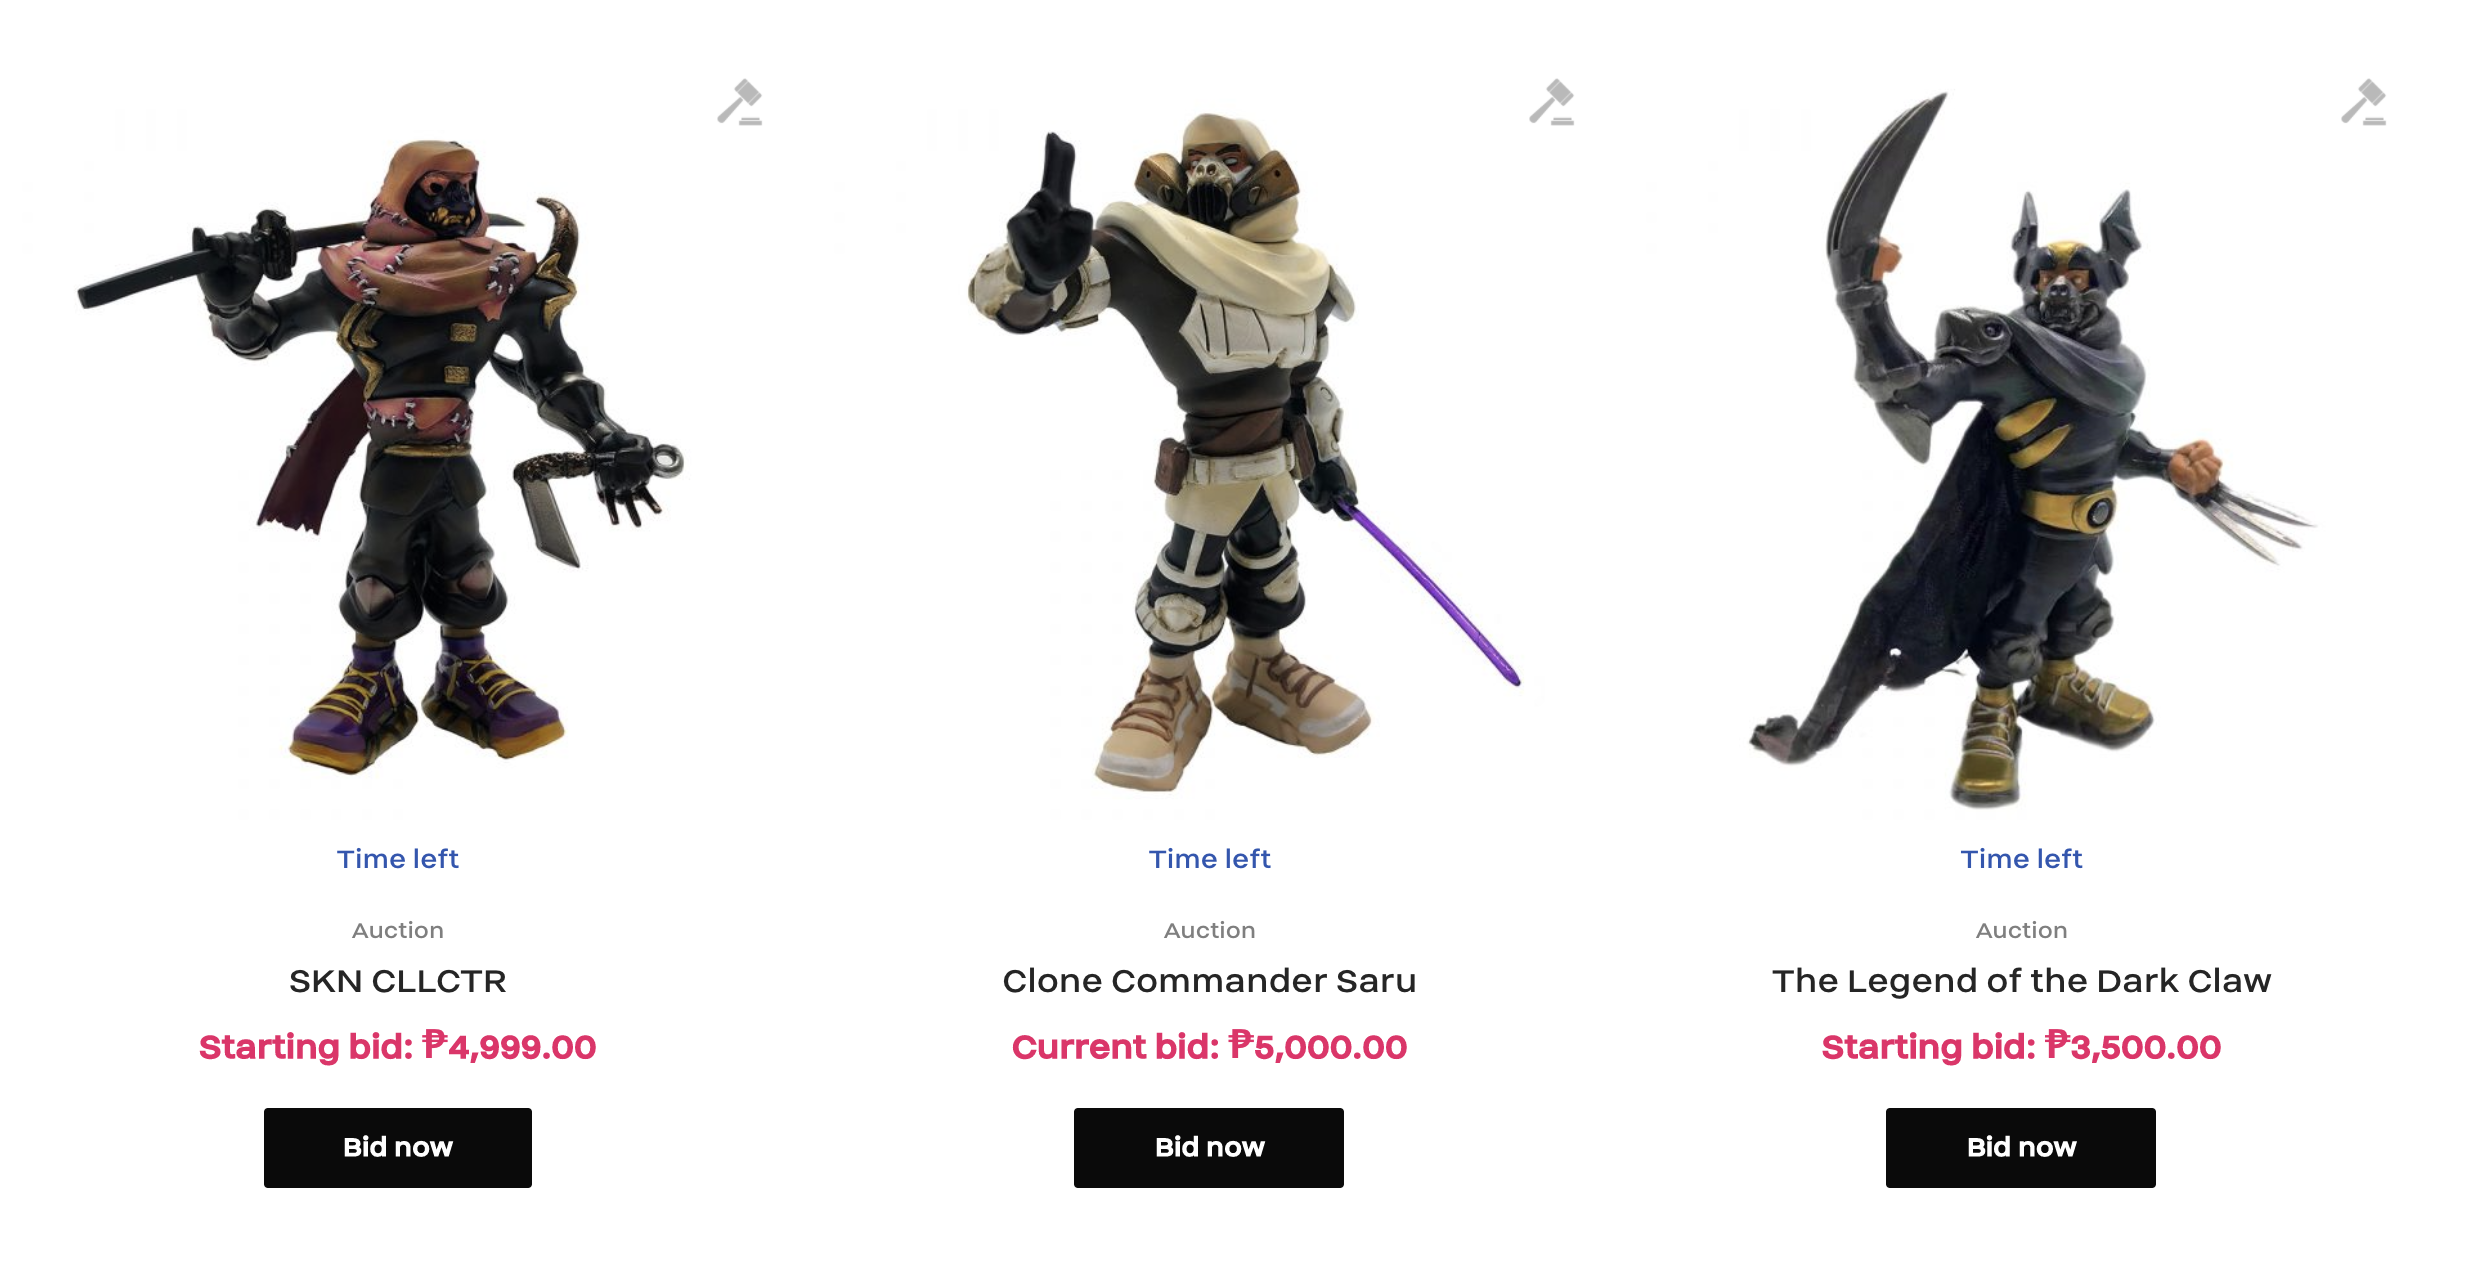
Task: Bid now on The Legend of the Dark Claw
Action: pos(2021,1147)
